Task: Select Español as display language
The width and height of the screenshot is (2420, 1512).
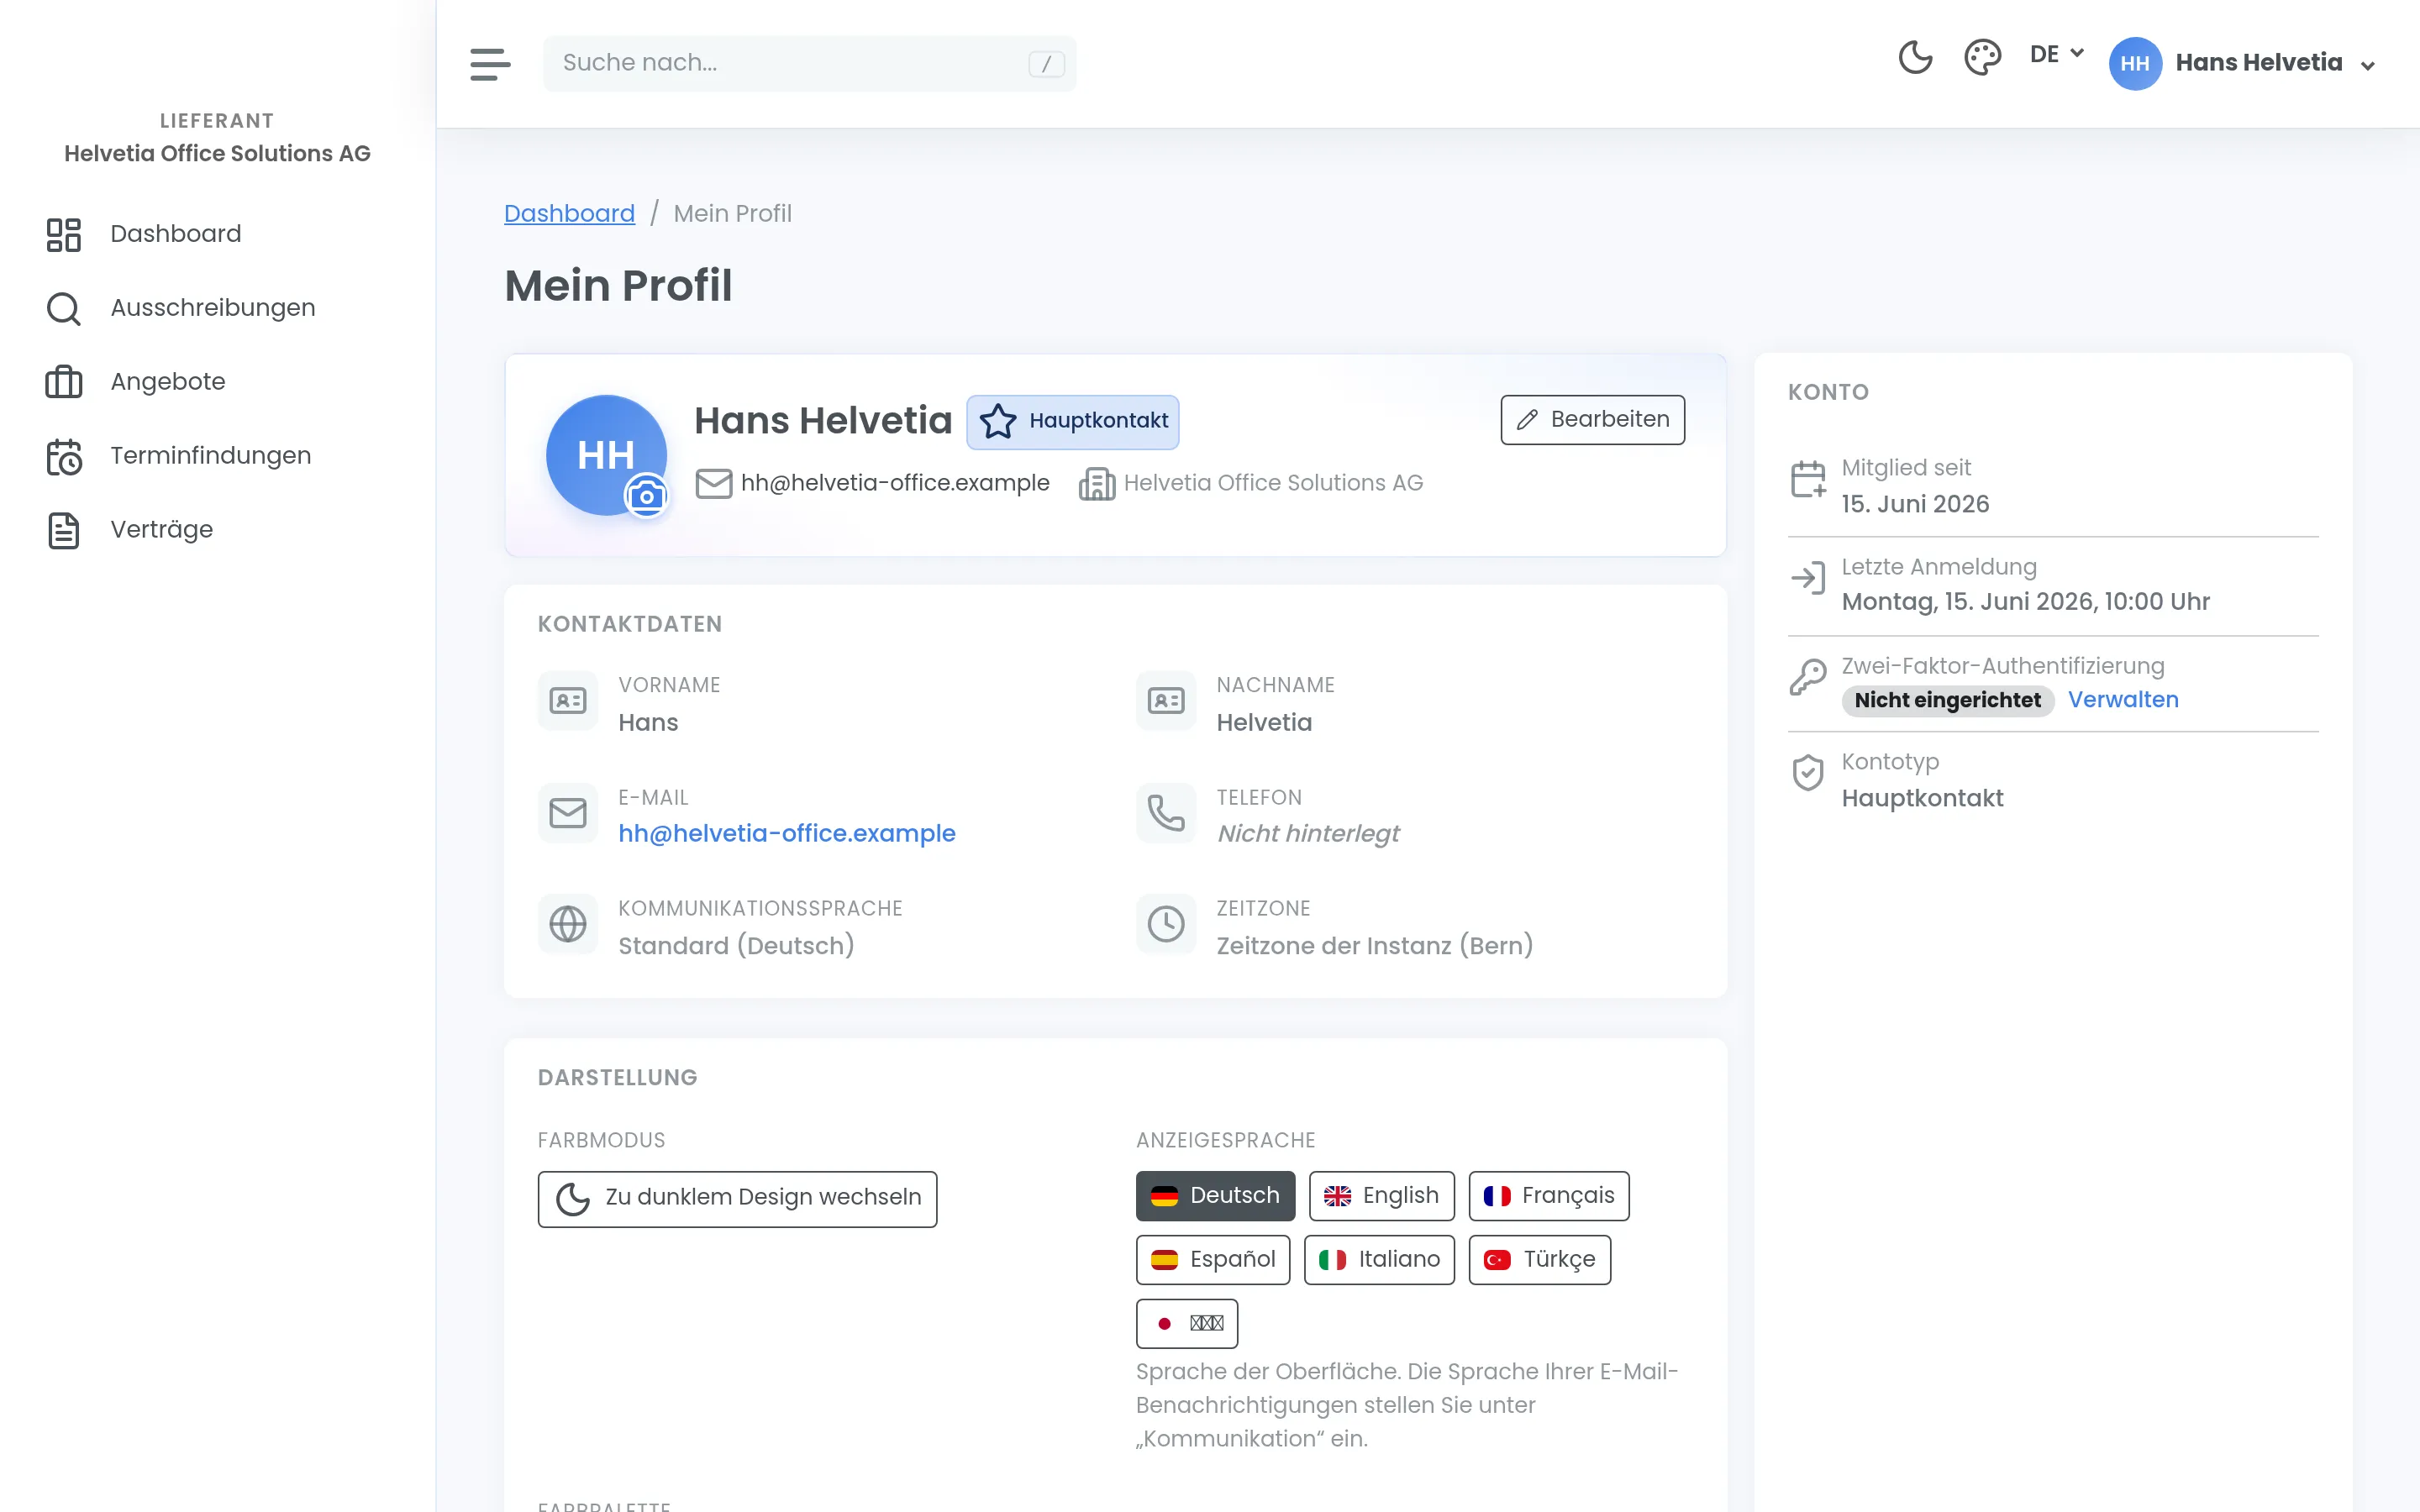Action: (x=1212, y=1260)
